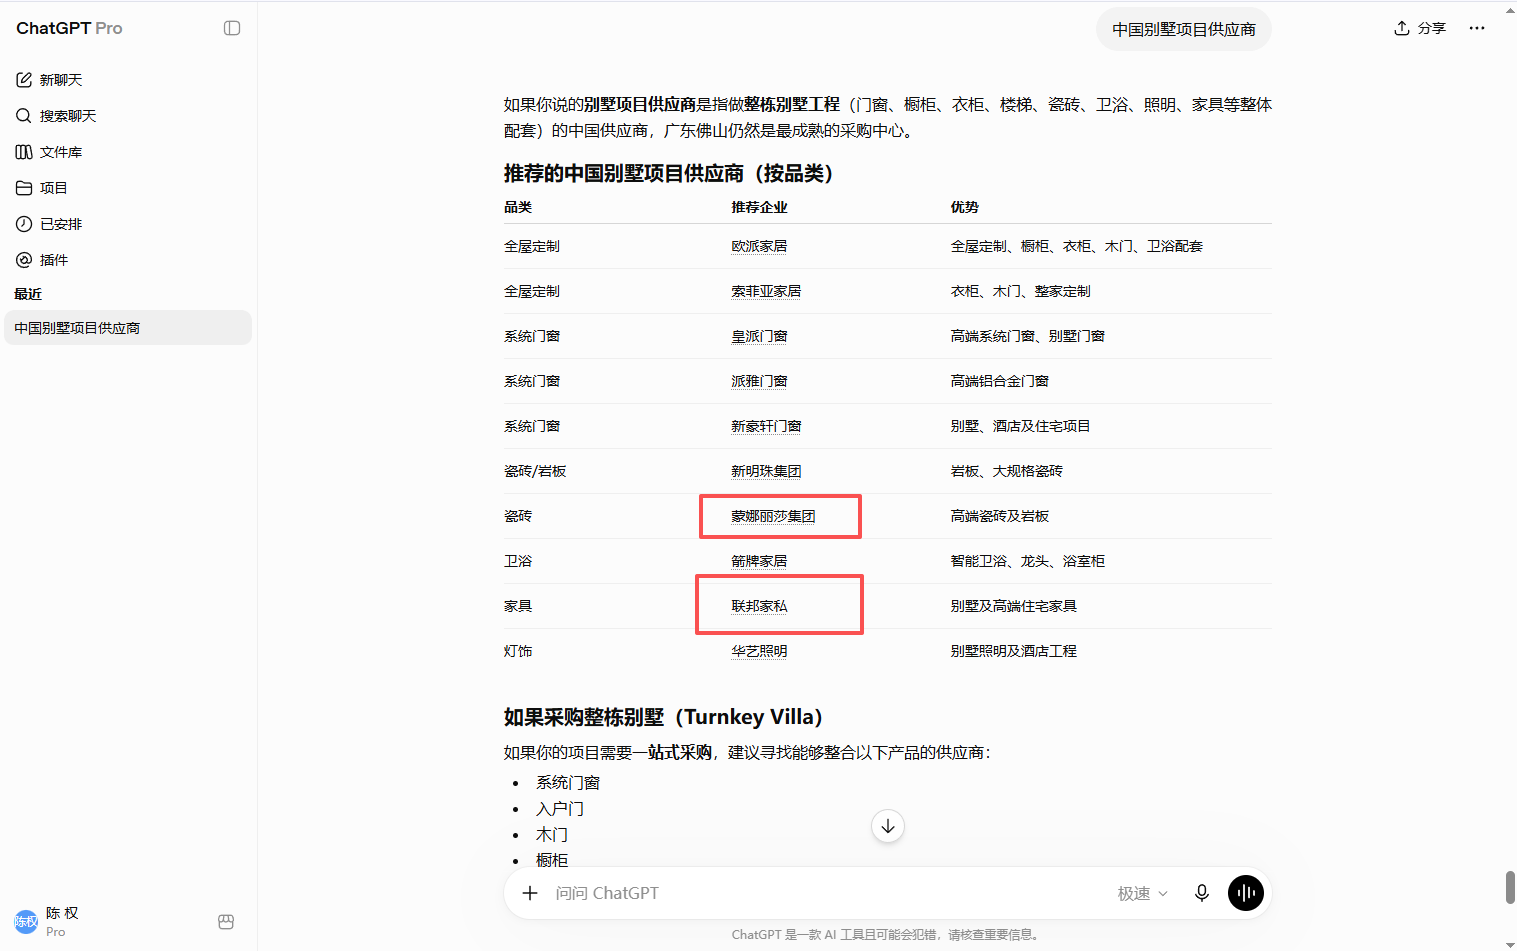Open the 新豪轩门窗 link

(766, 426)
